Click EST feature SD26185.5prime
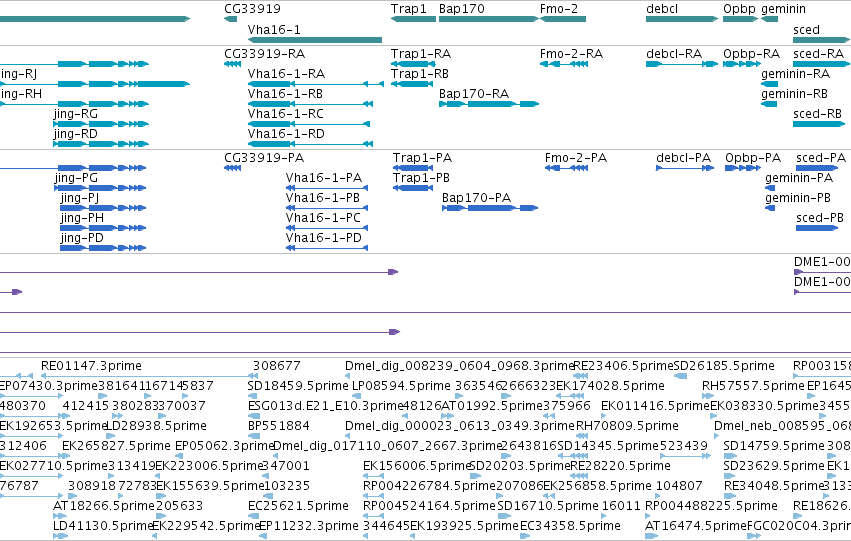Screen dimensions: 851x541 point(723,366)
